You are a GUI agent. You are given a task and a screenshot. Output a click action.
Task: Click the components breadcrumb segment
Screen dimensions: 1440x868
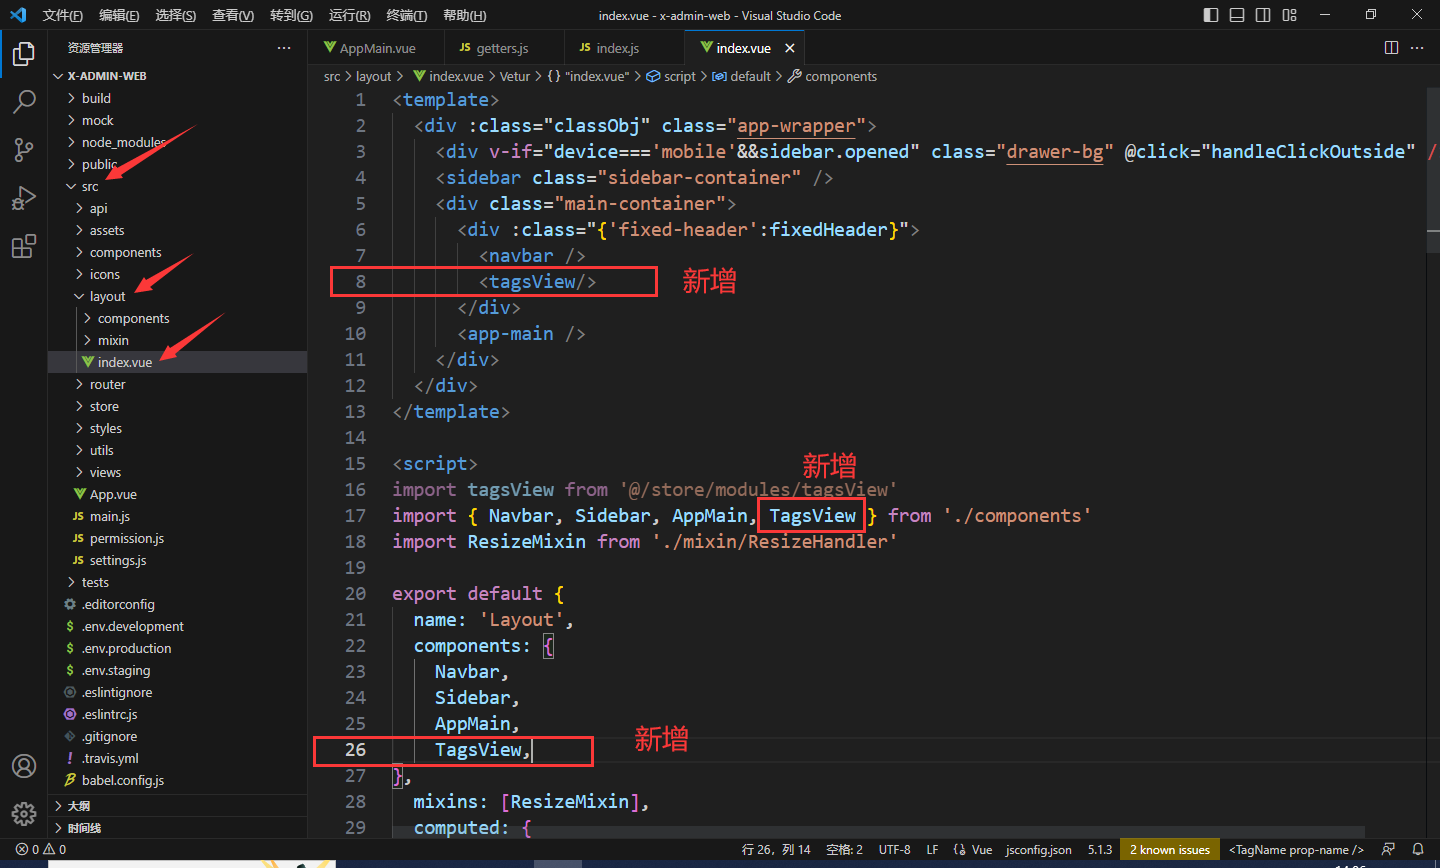point(832,76)
